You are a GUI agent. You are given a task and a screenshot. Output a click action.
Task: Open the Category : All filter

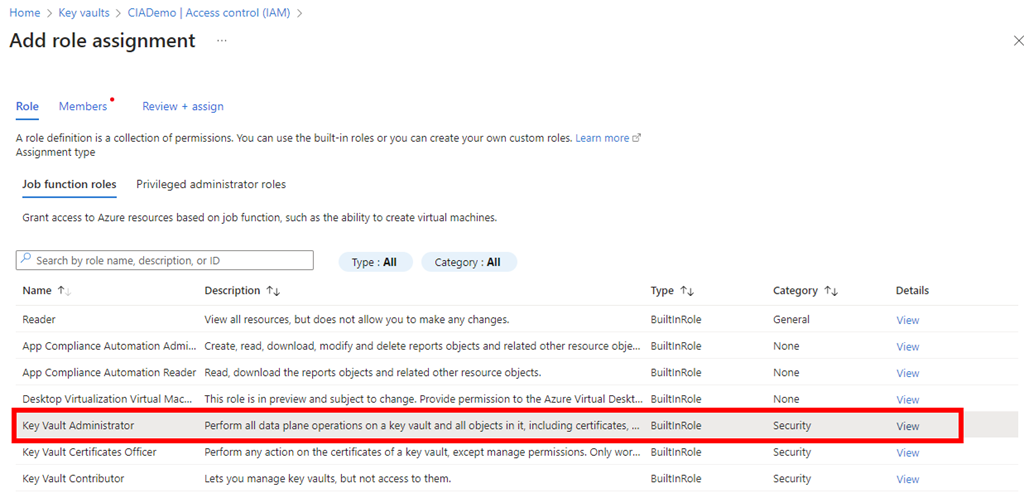[468, 262]
